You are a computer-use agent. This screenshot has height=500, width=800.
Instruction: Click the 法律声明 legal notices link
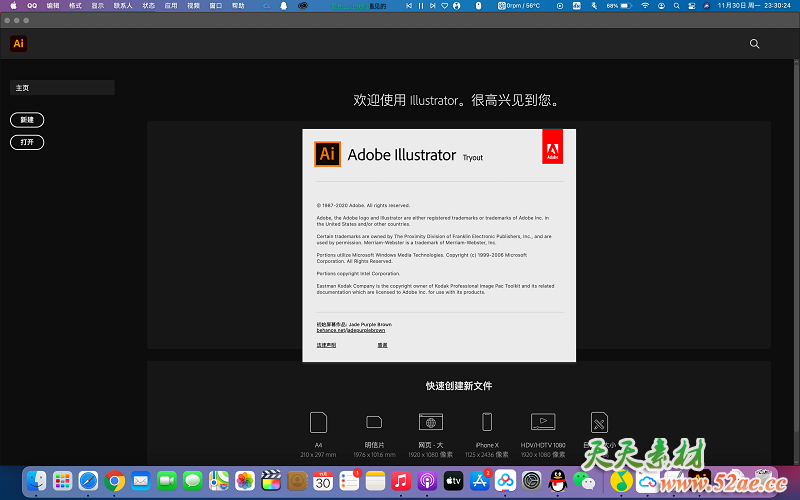(x=326, y=345)
